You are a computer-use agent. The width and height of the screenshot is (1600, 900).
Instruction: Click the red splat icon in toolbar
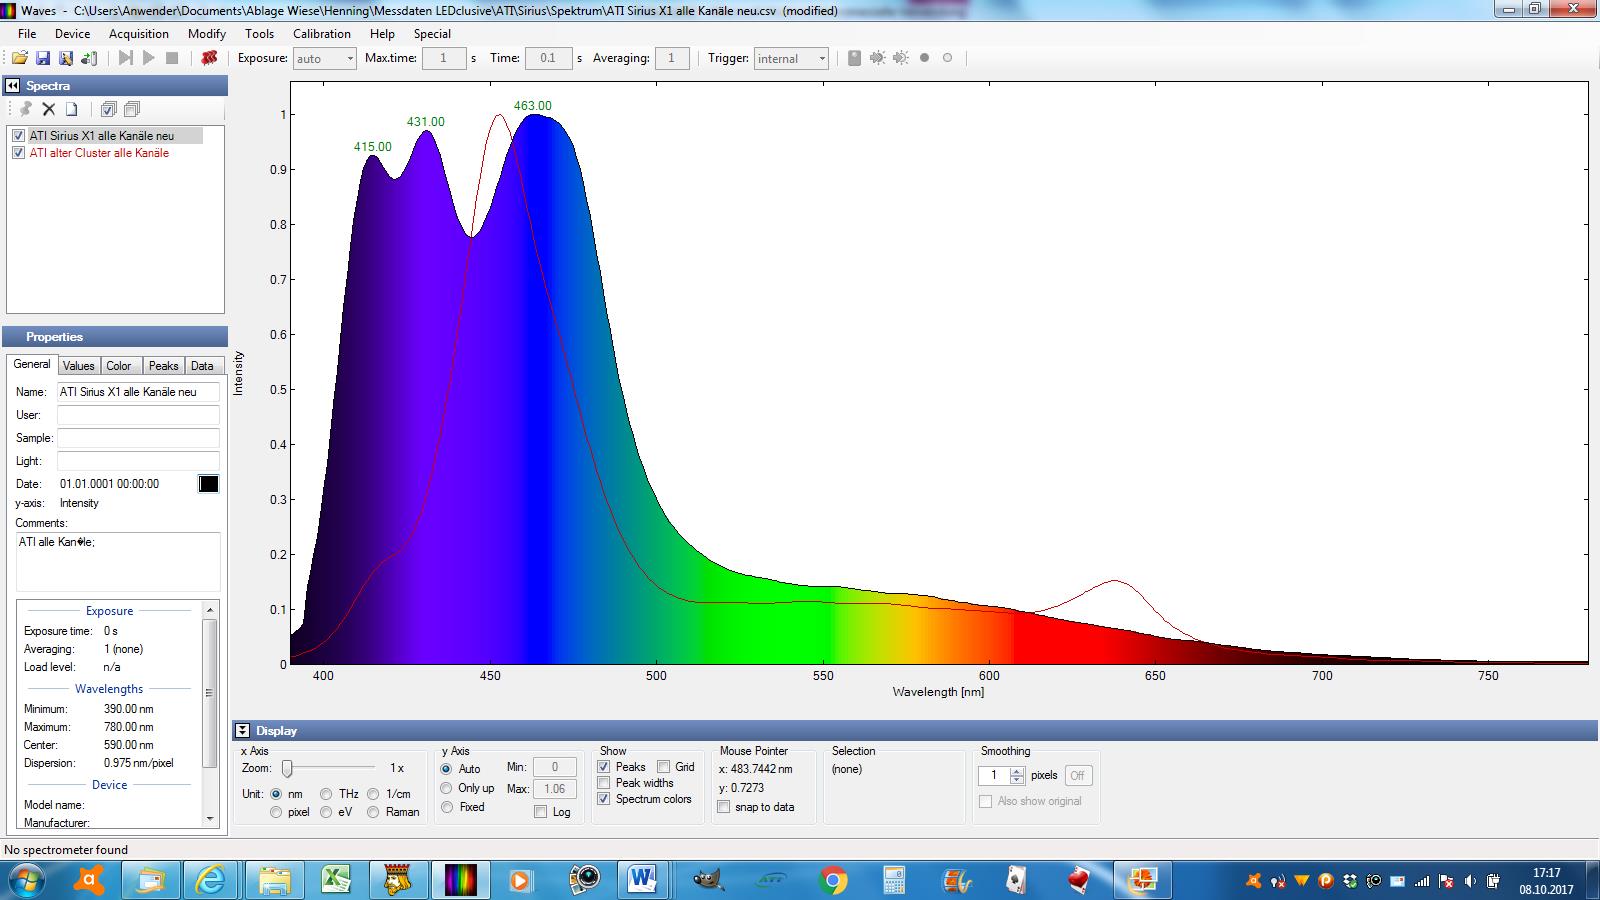pos(209,58)
